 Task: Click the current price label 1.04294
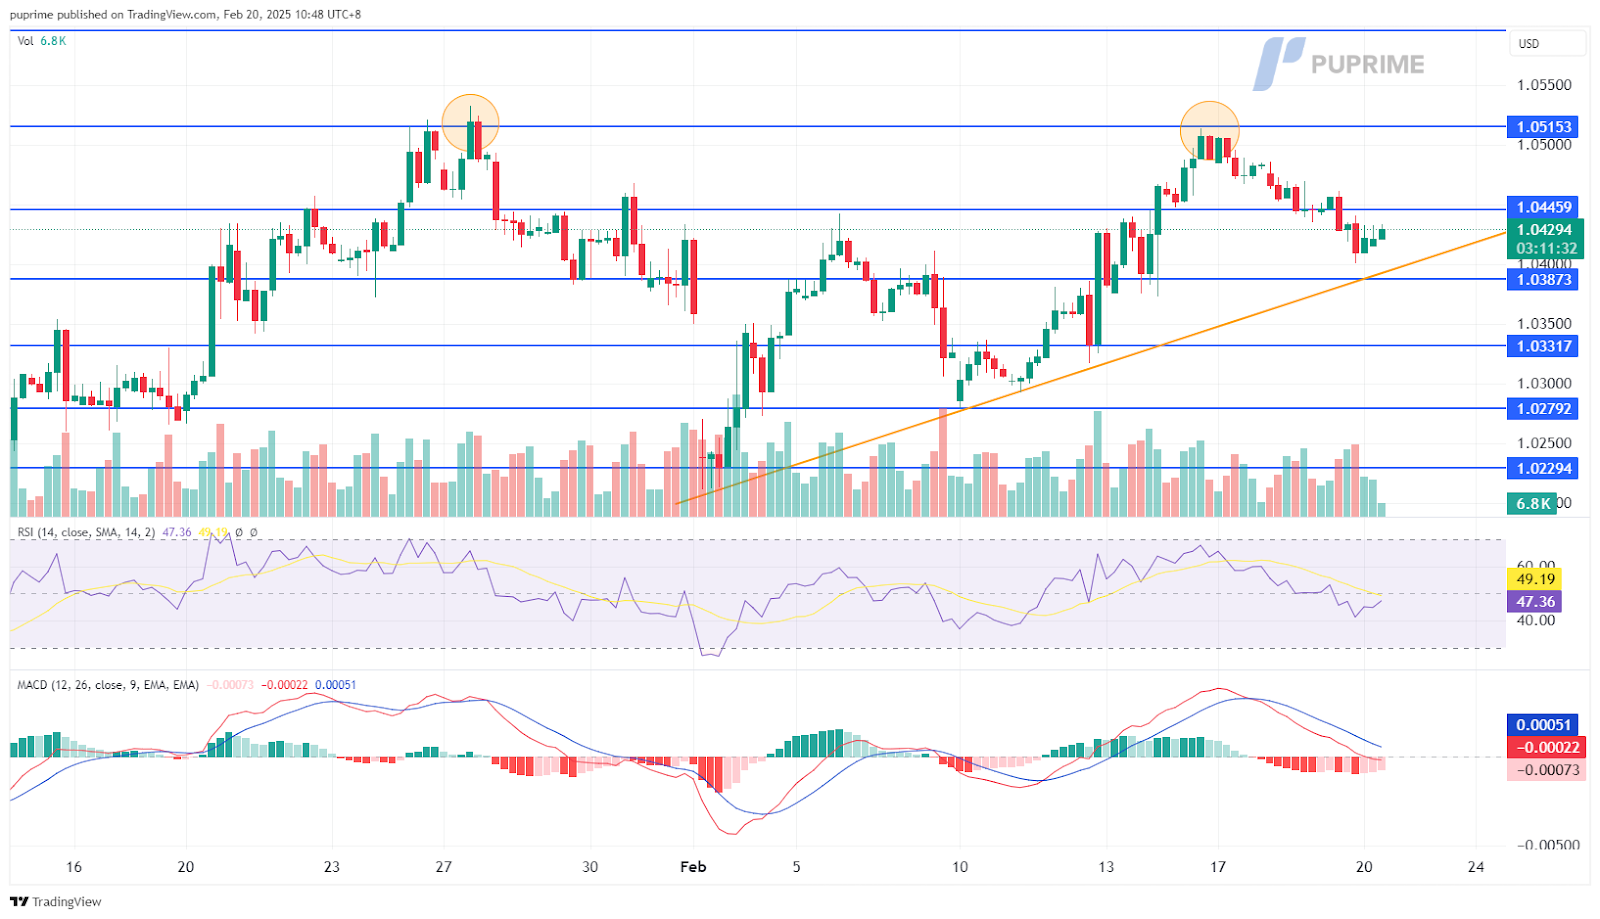pos(1544,230)
